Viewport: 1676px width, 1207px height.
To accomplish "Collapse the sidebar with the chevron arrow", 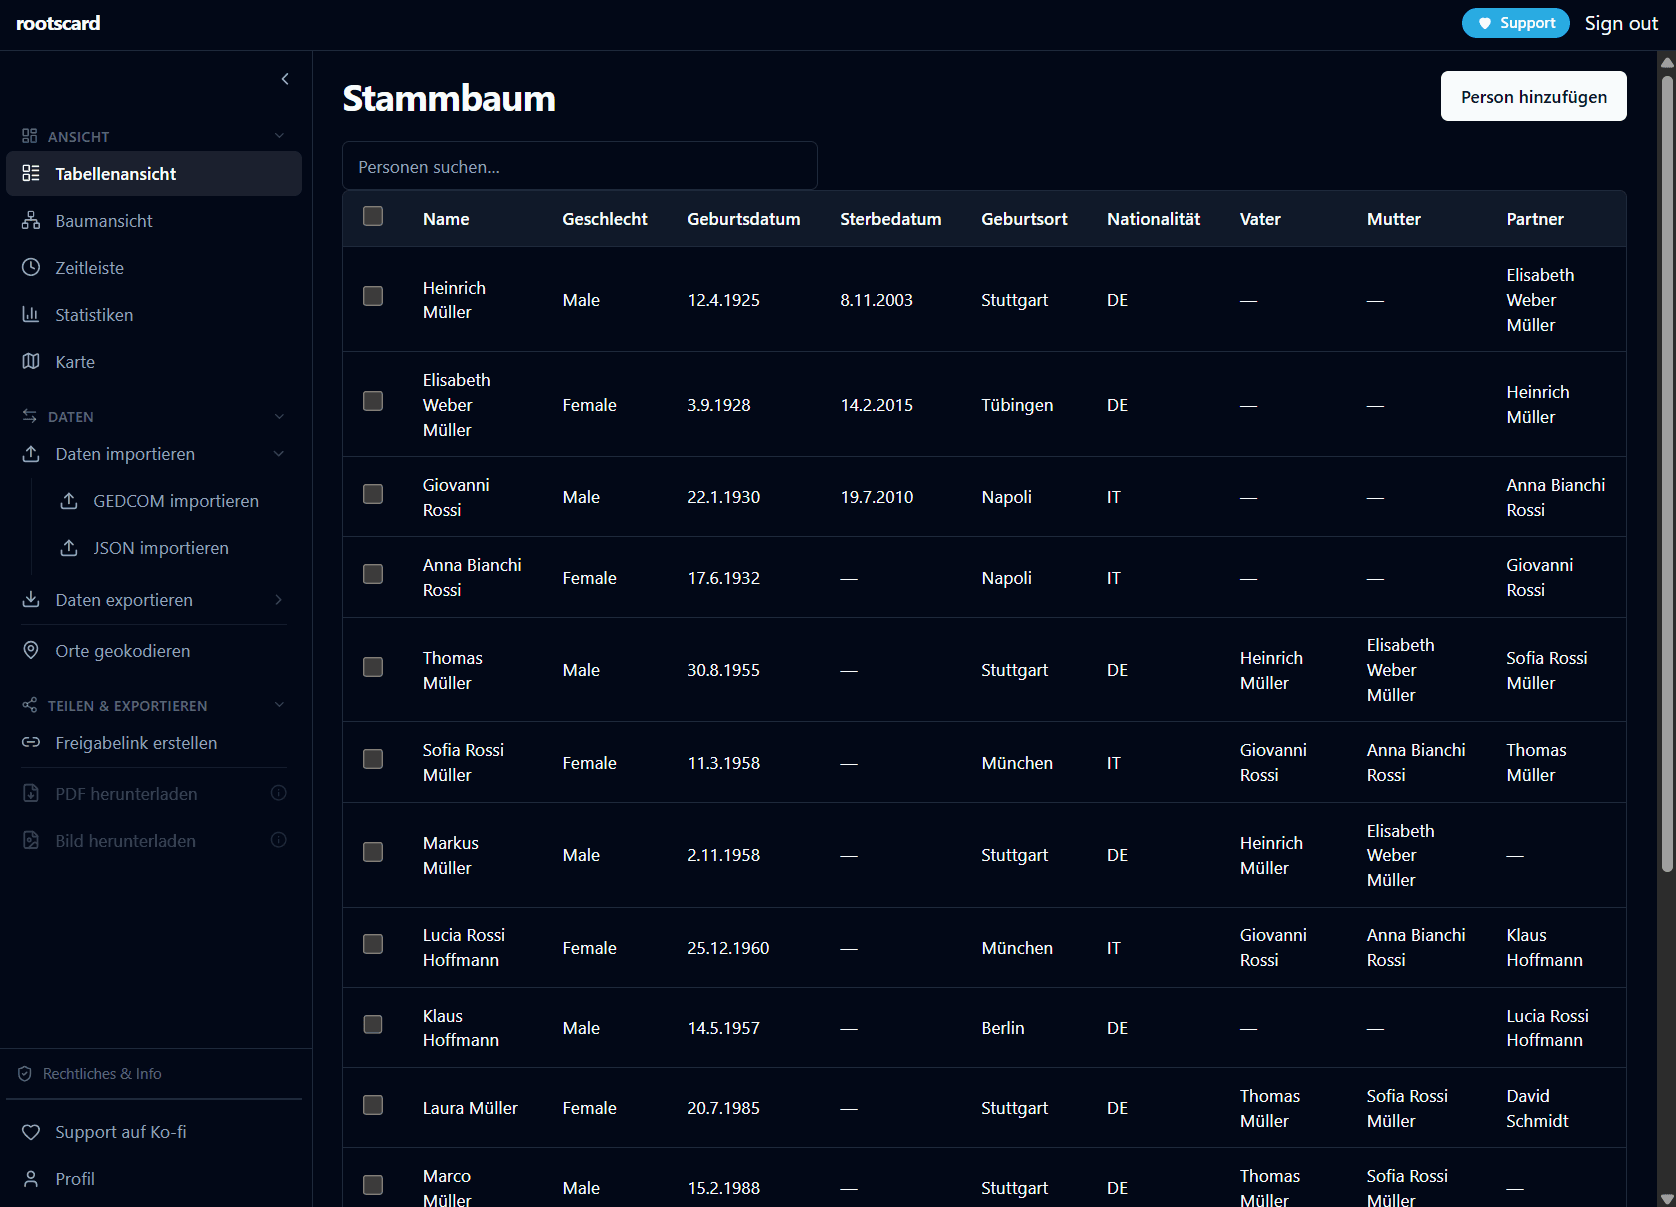I will coord(285,79).
